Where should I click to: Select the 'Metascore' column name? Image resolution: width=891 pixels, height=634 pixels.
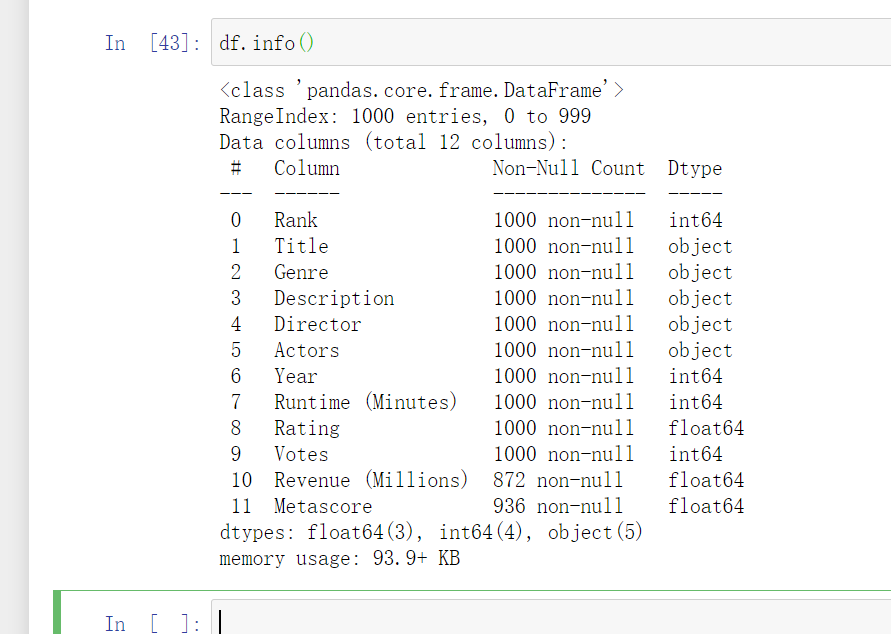[323, 507]
